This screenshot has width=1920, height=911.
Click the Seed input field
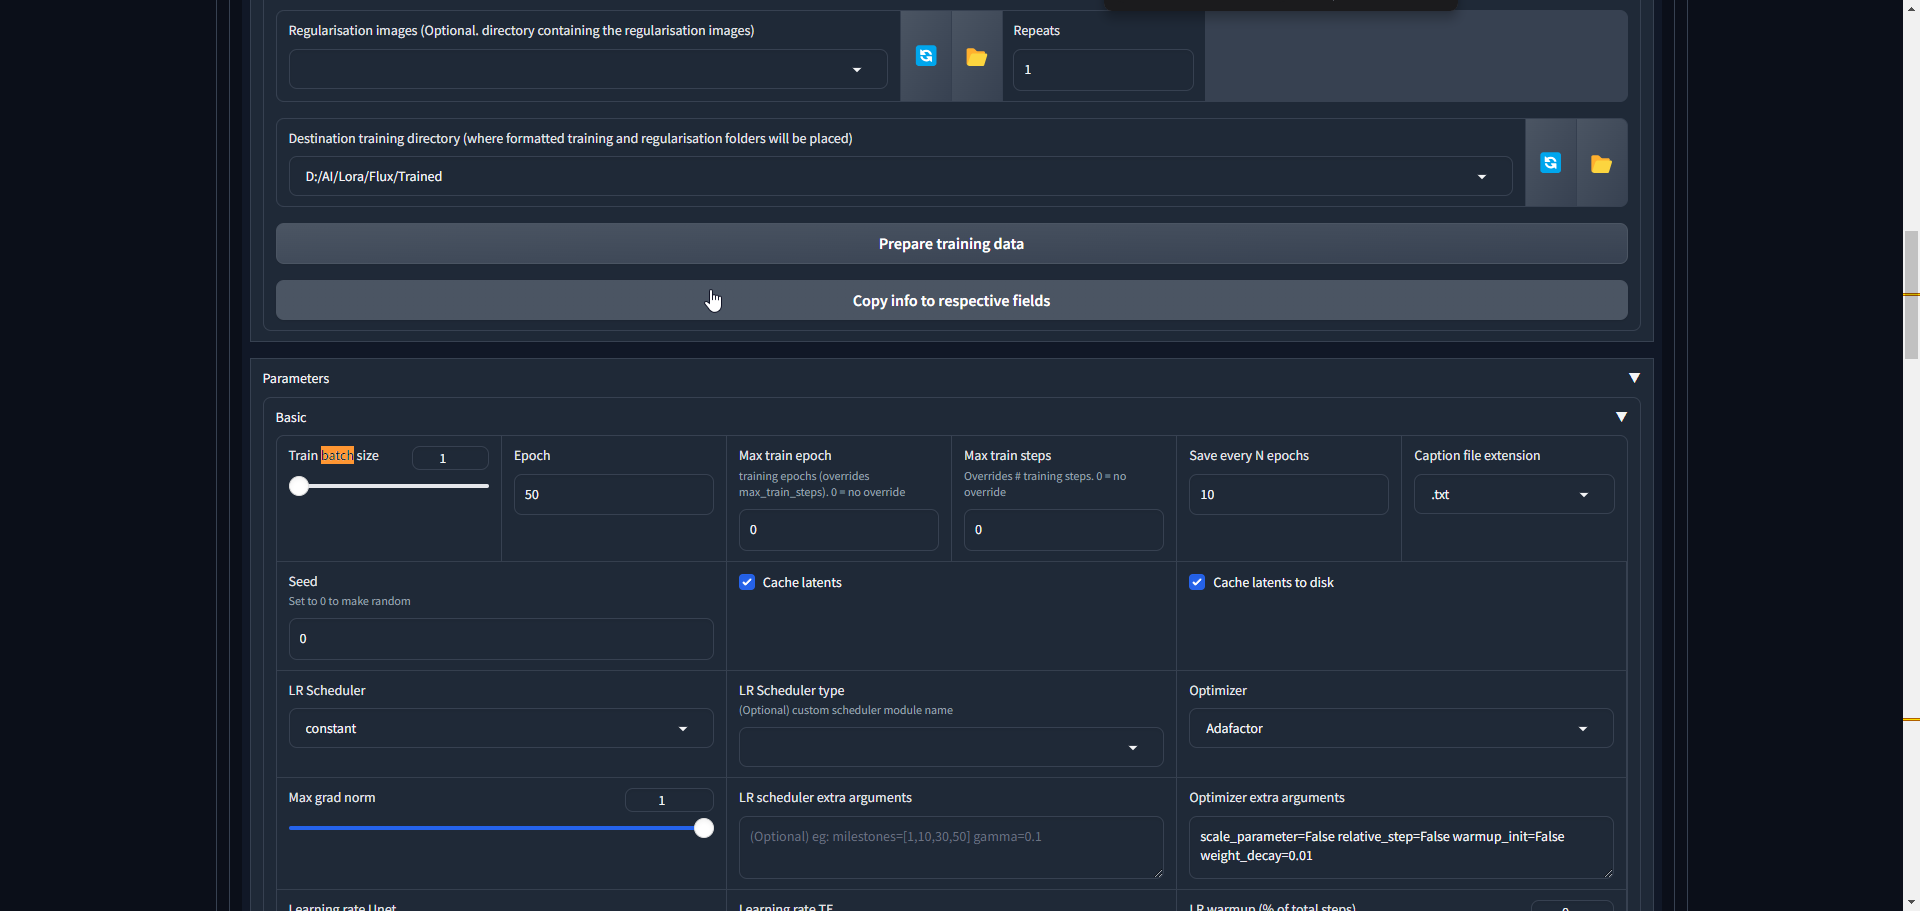(501, 638)
